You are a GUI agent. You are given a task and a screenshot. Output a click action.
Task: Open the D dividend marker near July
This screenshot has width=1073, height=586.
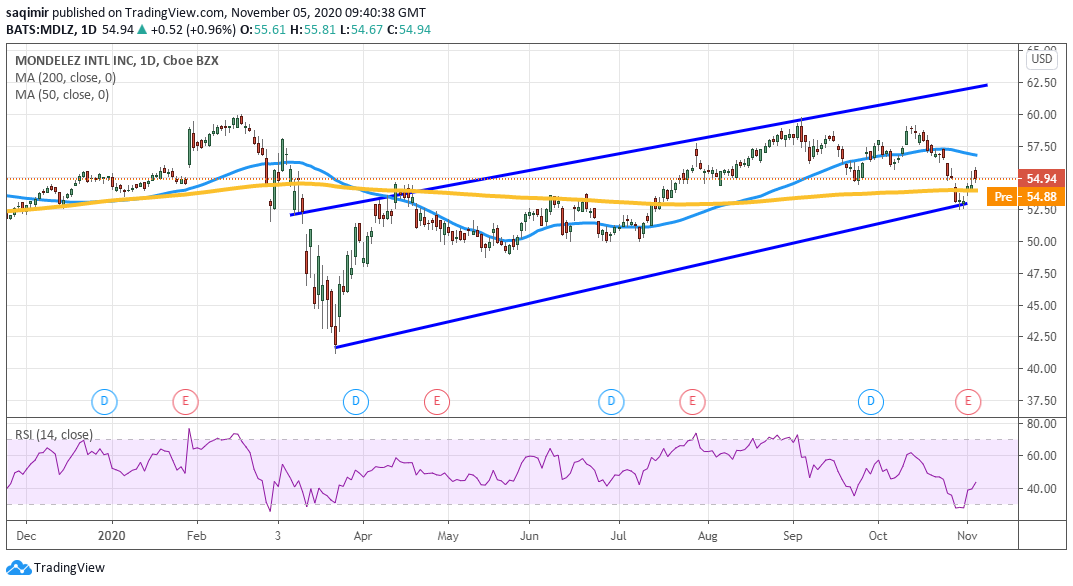pyautogui.click(x=610, y=400)
